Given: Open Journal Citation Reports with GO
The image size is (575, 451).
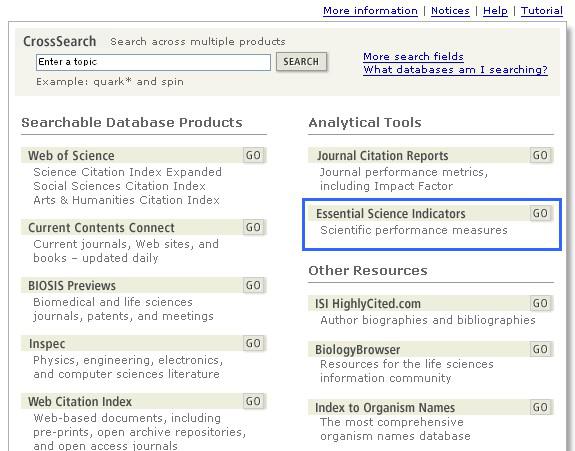Looking at the screenshot, I should point(541,155).
